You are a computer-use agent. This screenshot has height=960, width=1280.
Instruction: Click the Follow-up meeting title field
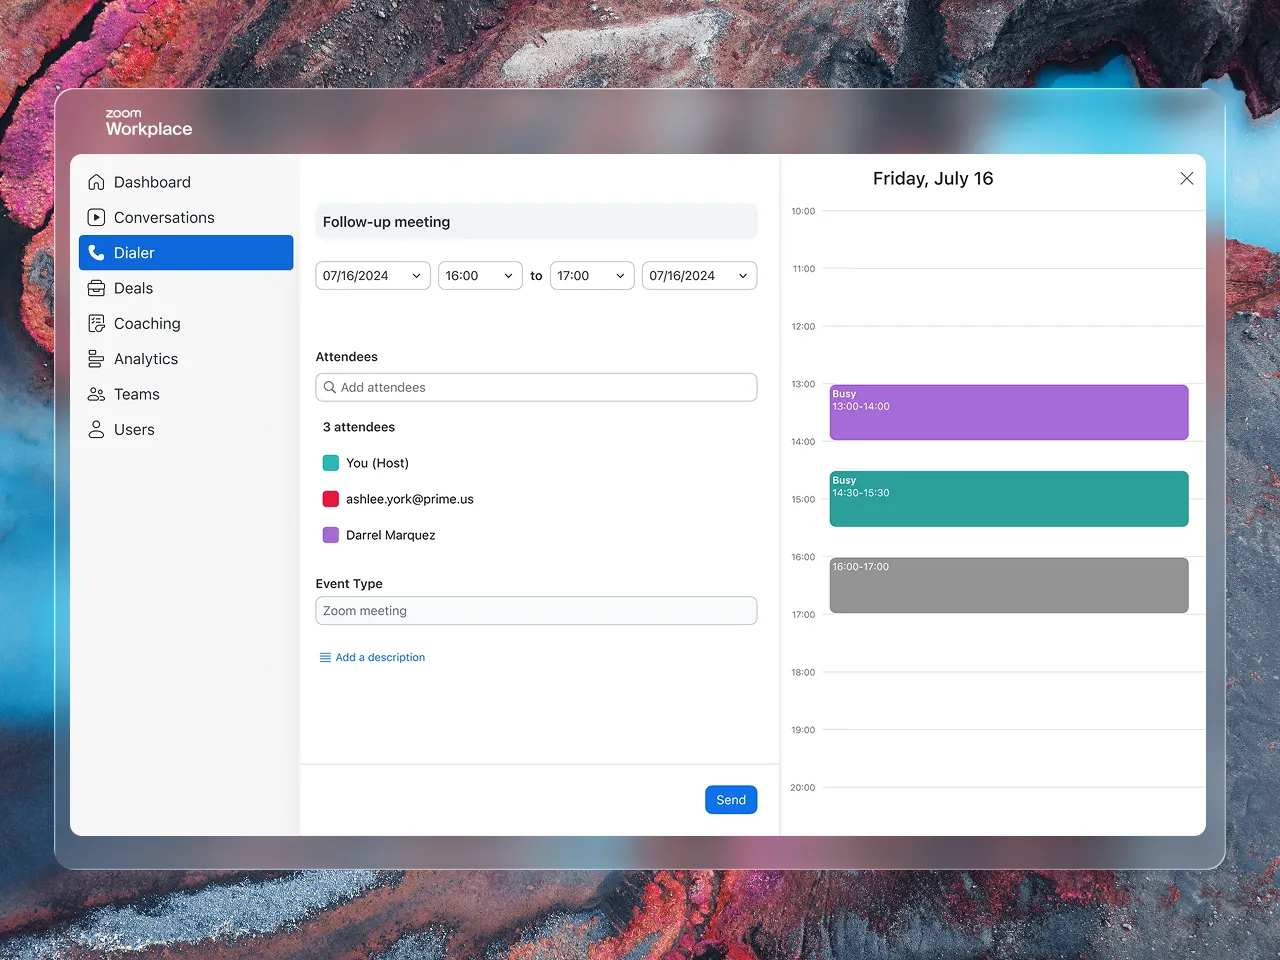(536, 222)
